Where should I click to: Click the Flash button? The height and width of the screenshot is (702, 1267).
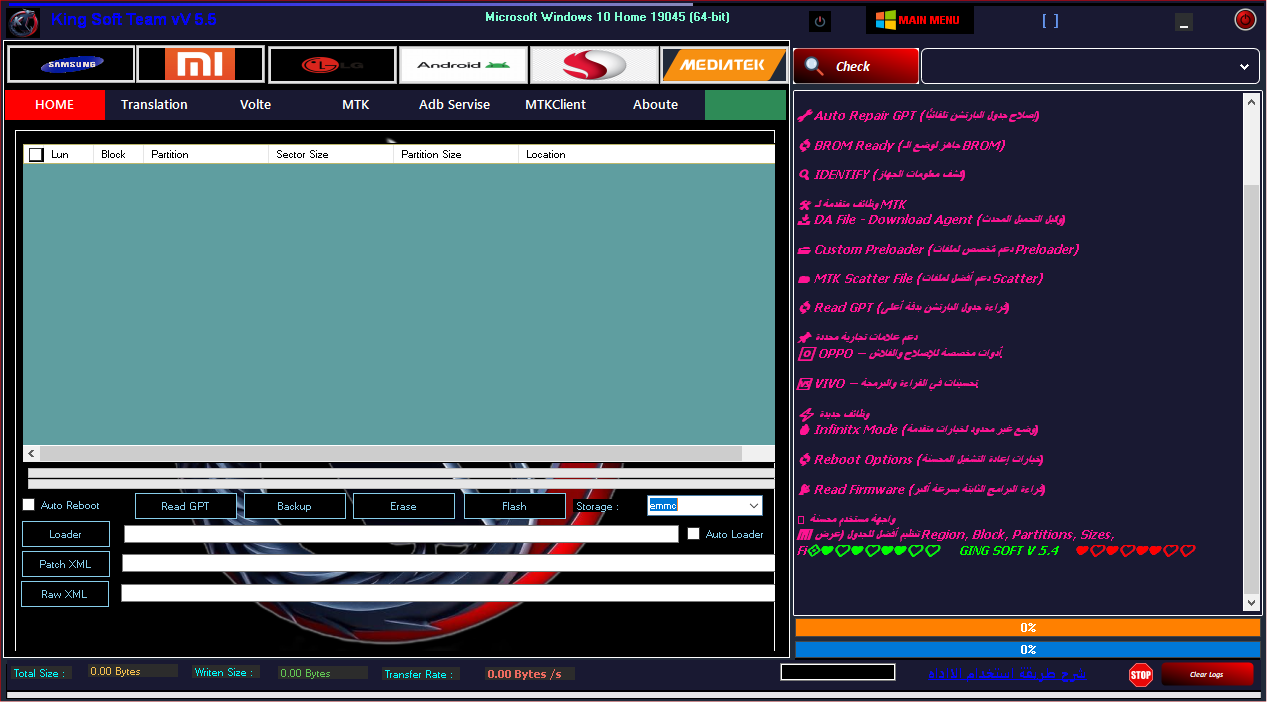pyautogui.click(x=515, y=506)
